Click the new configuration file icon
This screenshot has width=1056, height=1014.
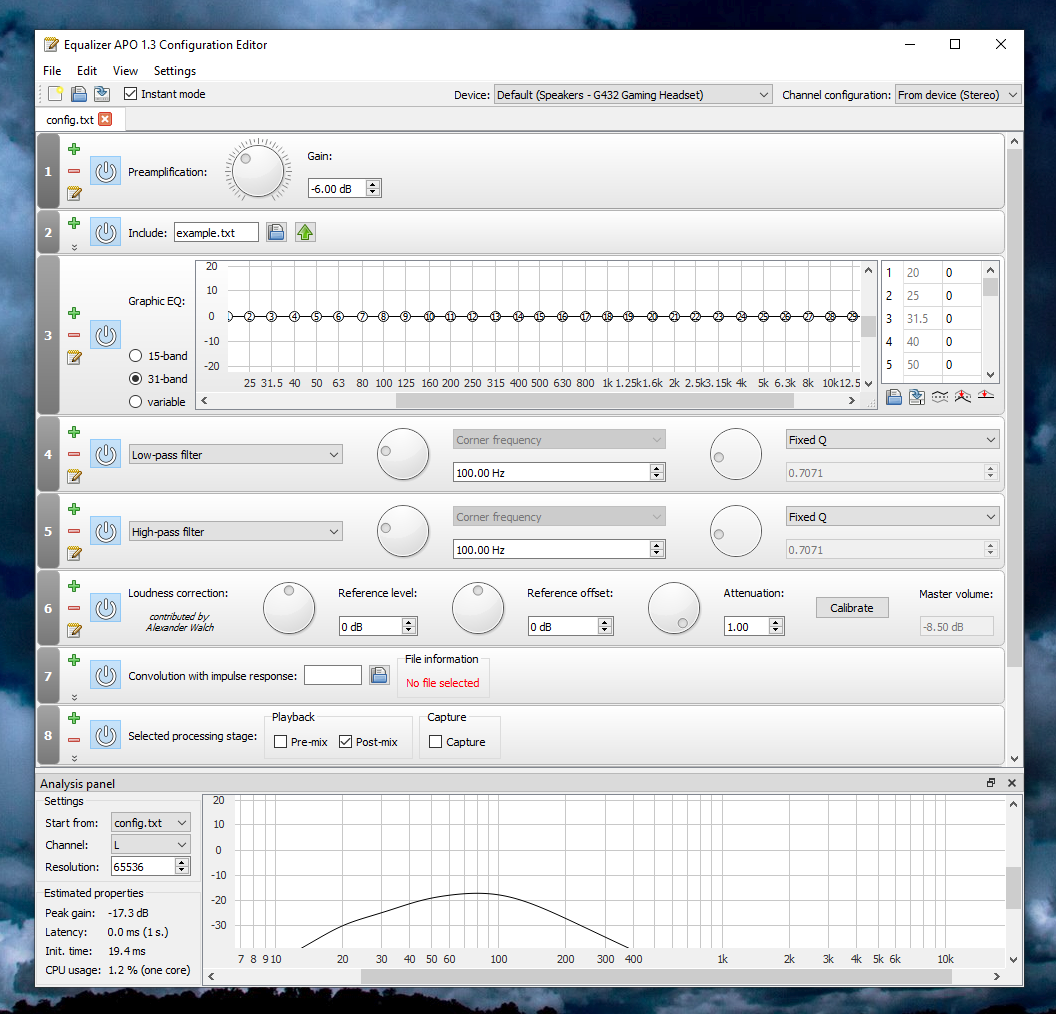coord(56,94)
